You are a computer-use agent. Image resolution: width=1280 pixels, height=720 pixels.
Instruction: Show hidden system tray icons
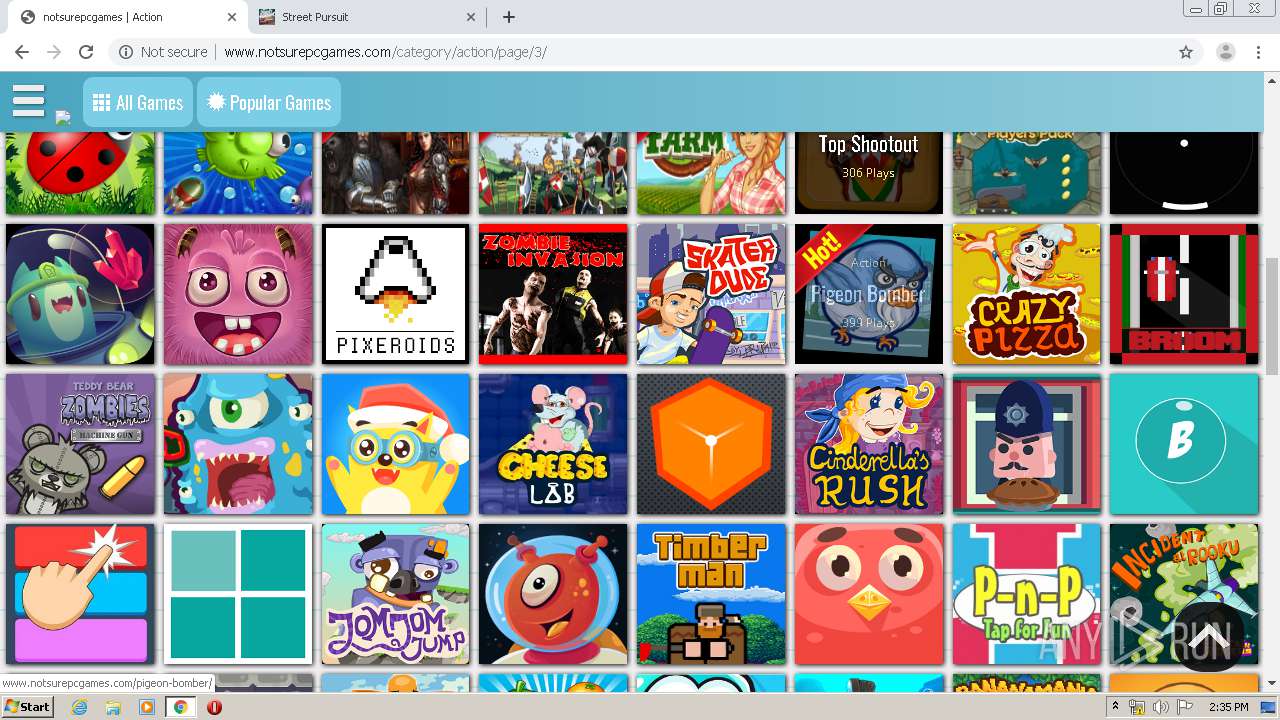point(1116,707)
